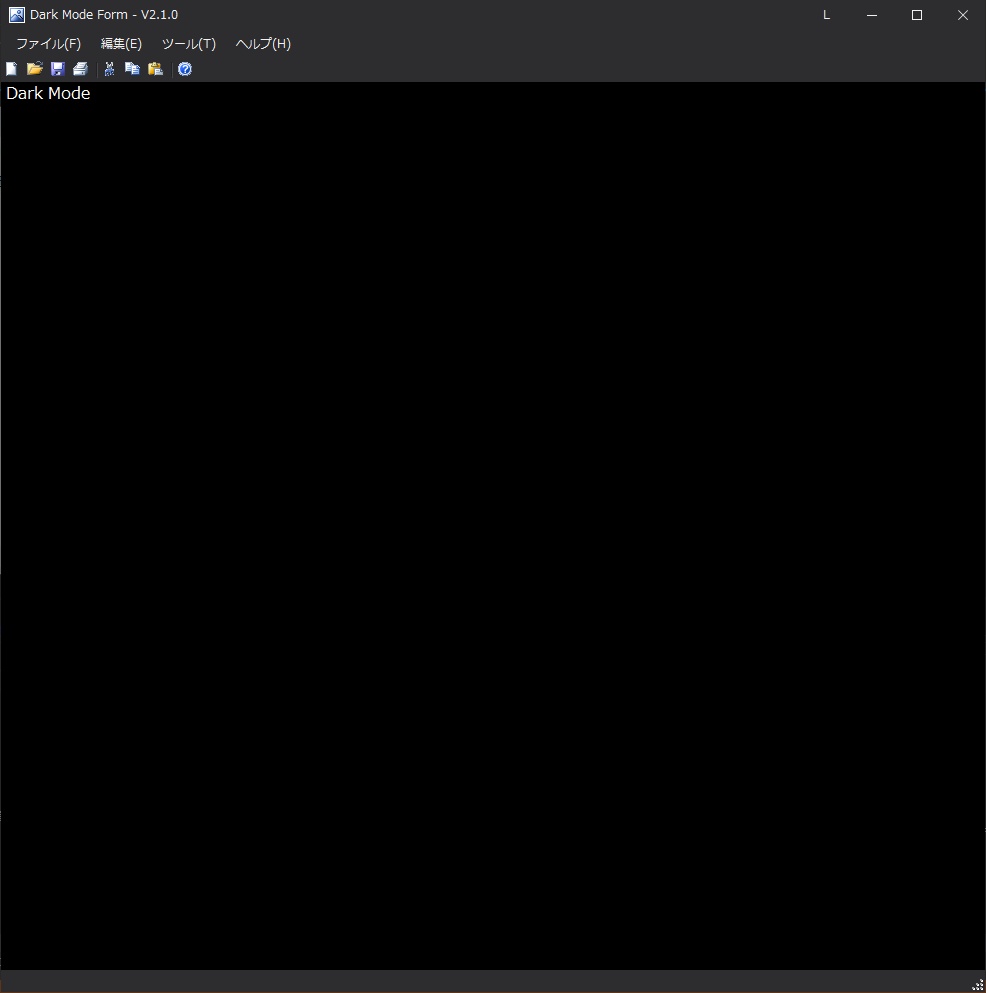Maximize the Dark Mode Form window
Image resolution: width=986 pixels, height=993 pixels.
pos(917,15)
